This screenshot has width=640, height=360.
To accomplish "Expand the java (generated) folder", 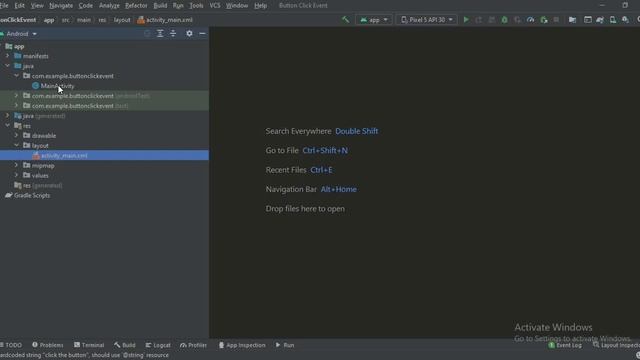I will click(7, 116).
